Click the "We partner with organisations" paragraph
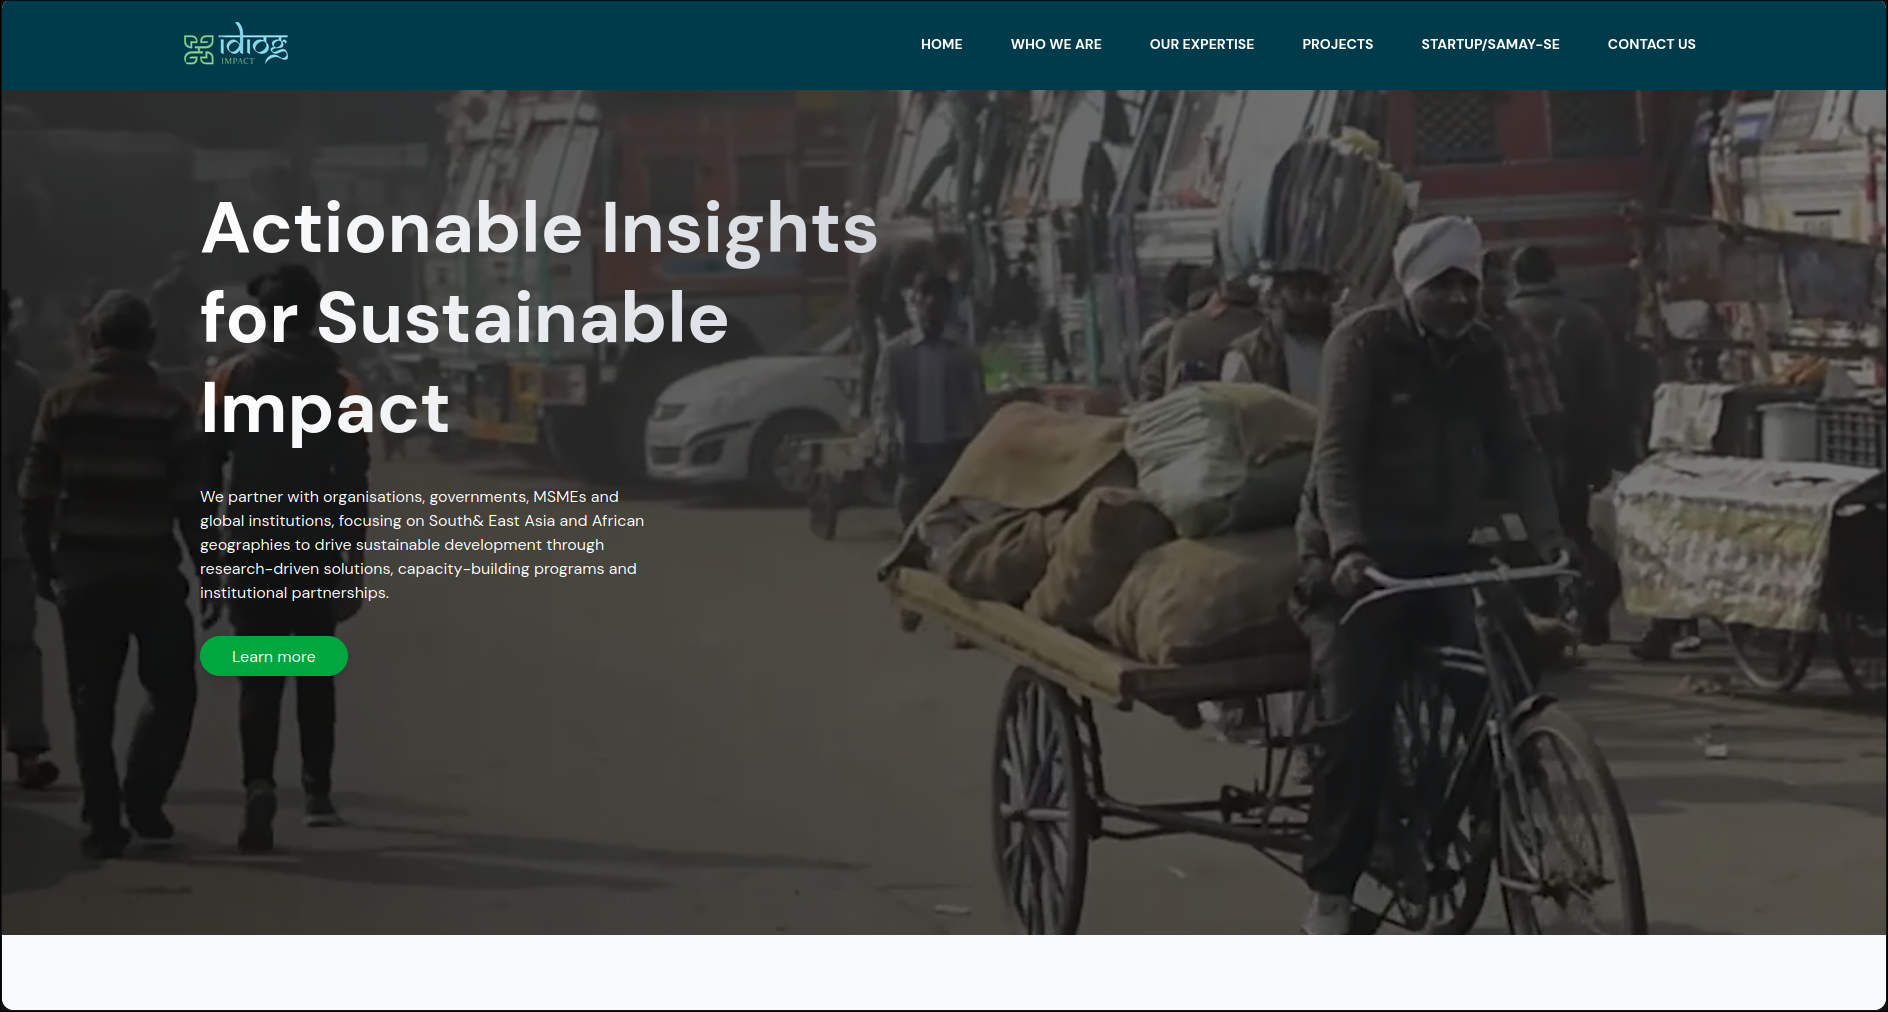 pos(422,544)
